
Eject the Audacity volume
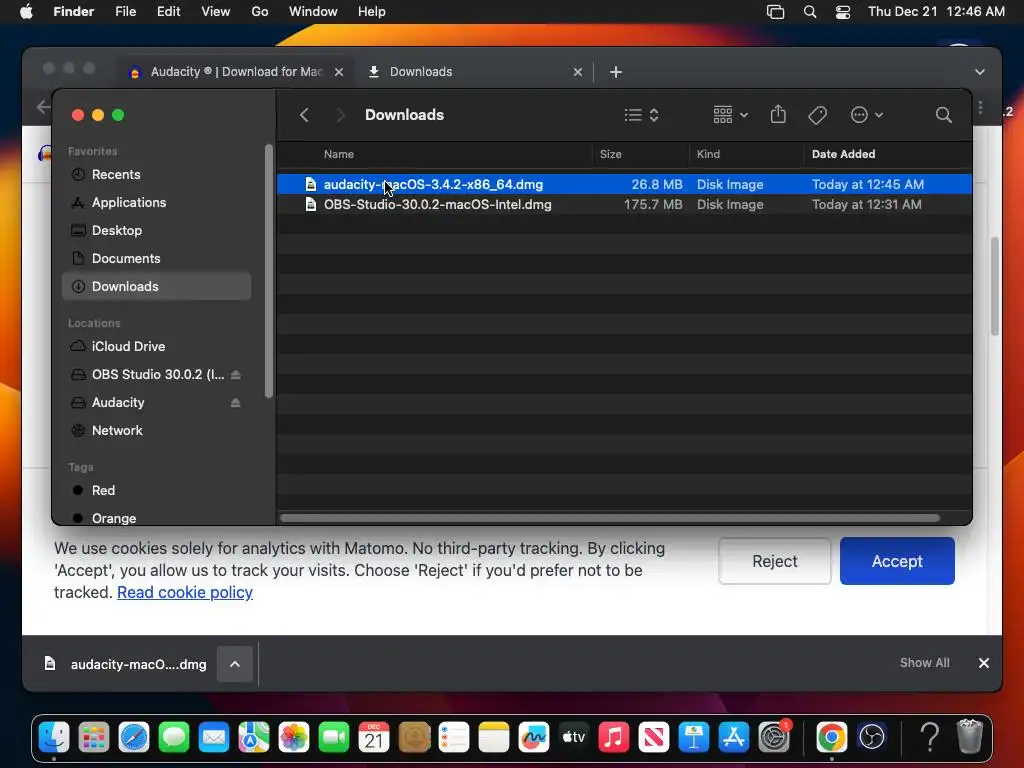236,403
